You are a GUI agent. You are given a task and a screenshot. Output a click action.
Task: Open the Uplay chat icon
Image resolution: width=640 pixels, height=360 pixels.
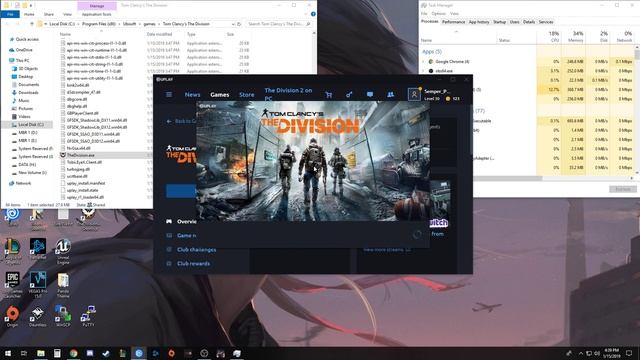point(370,94)
